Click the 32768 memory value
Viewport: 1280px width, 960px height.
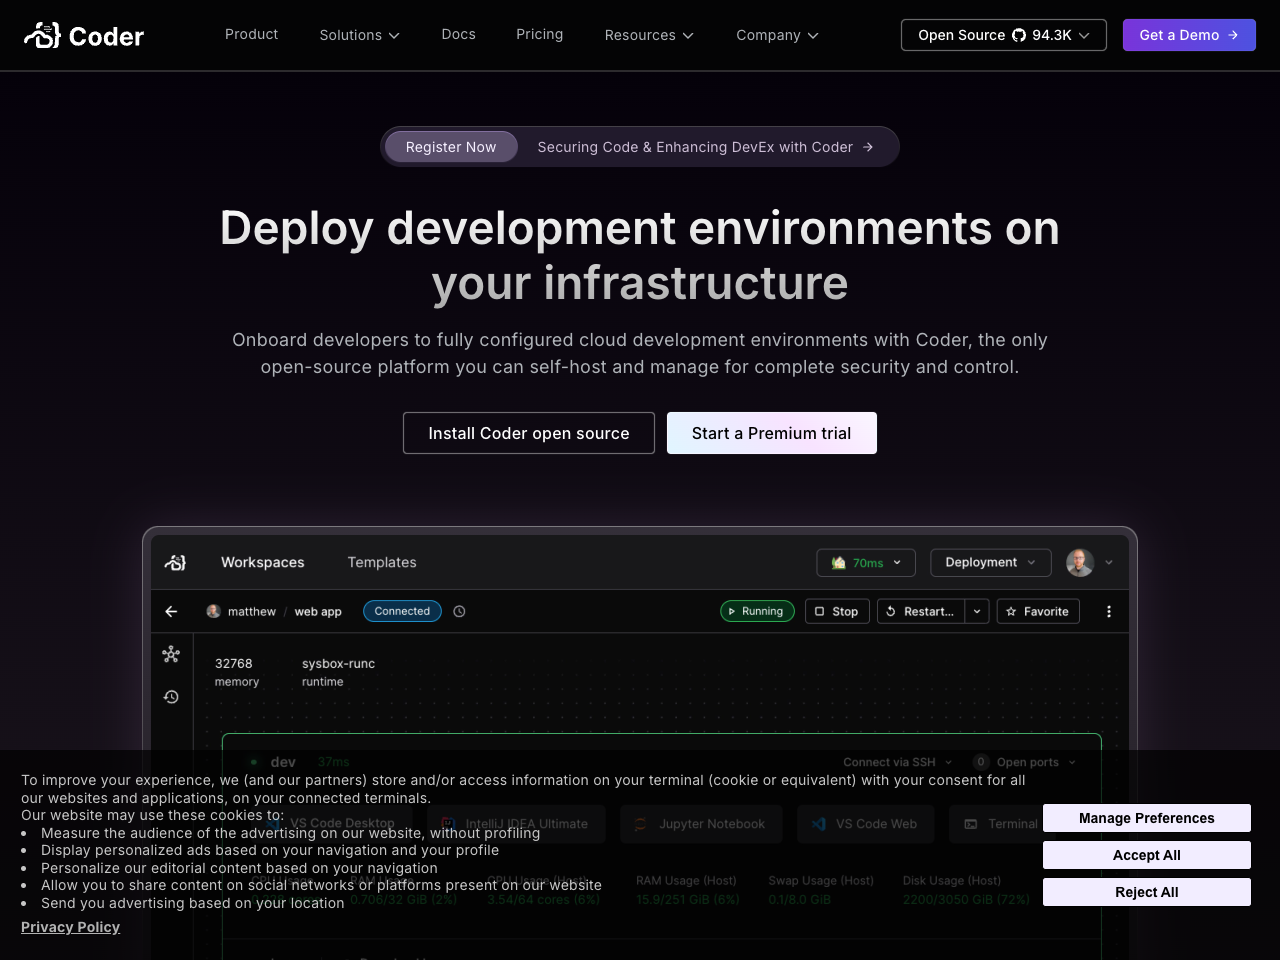point(234,663)
